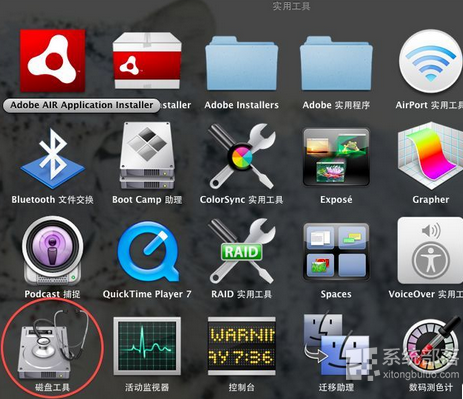The height and width of the screenshot is (399, 463).
Task: Launch ColorSync 实用工具
Action: point(242,156)
